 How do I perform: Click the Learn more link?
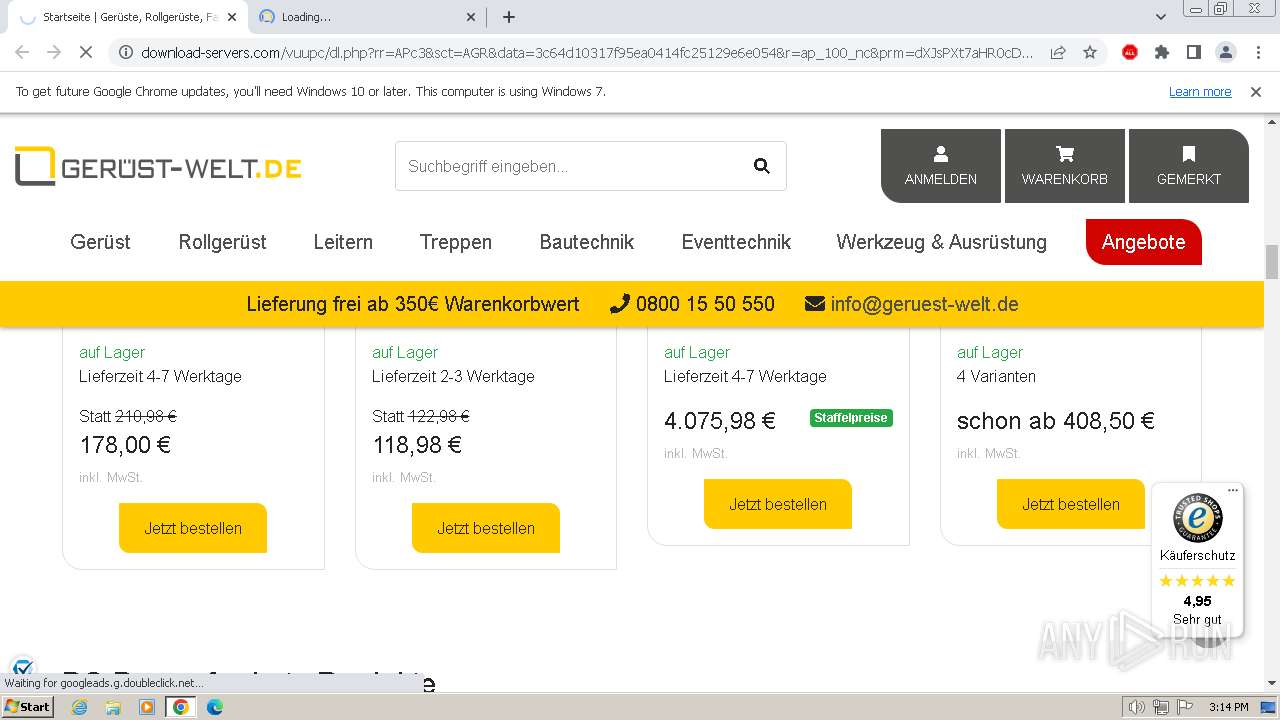coord(1200,92)
